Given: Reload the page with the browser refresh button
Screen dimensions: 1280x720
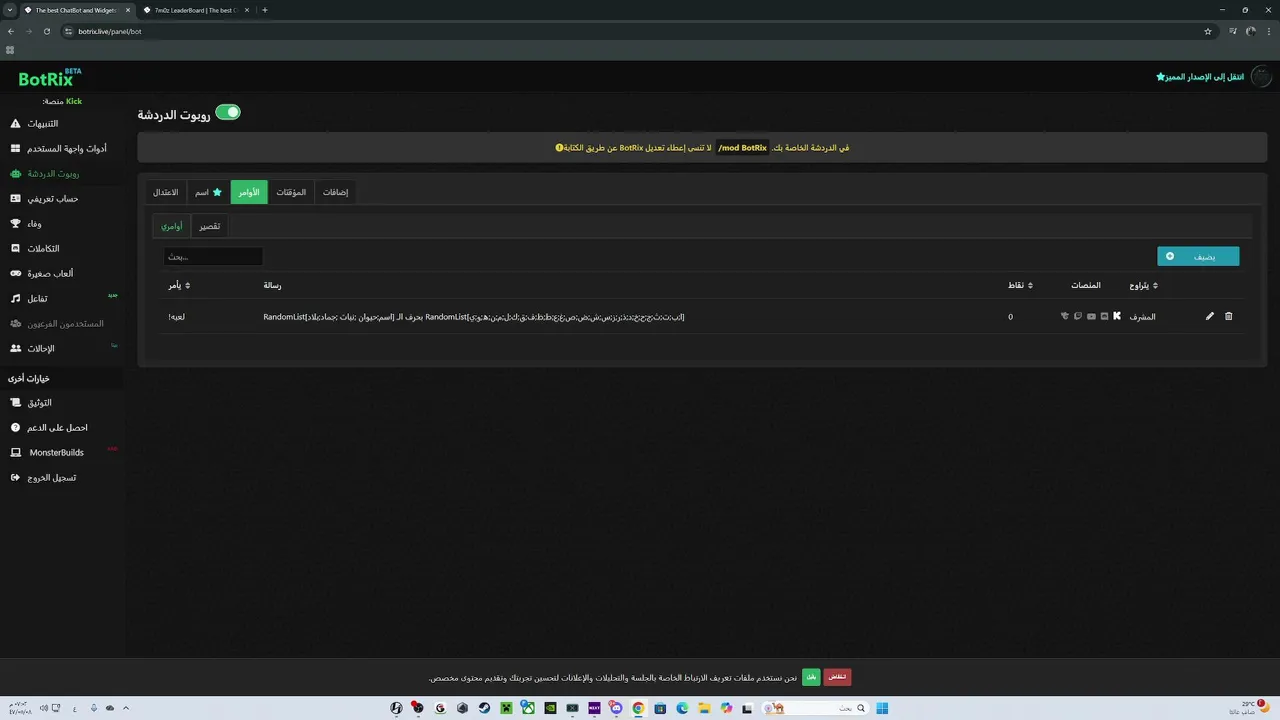Looking at the screenshot, I should tap(47, 31).
